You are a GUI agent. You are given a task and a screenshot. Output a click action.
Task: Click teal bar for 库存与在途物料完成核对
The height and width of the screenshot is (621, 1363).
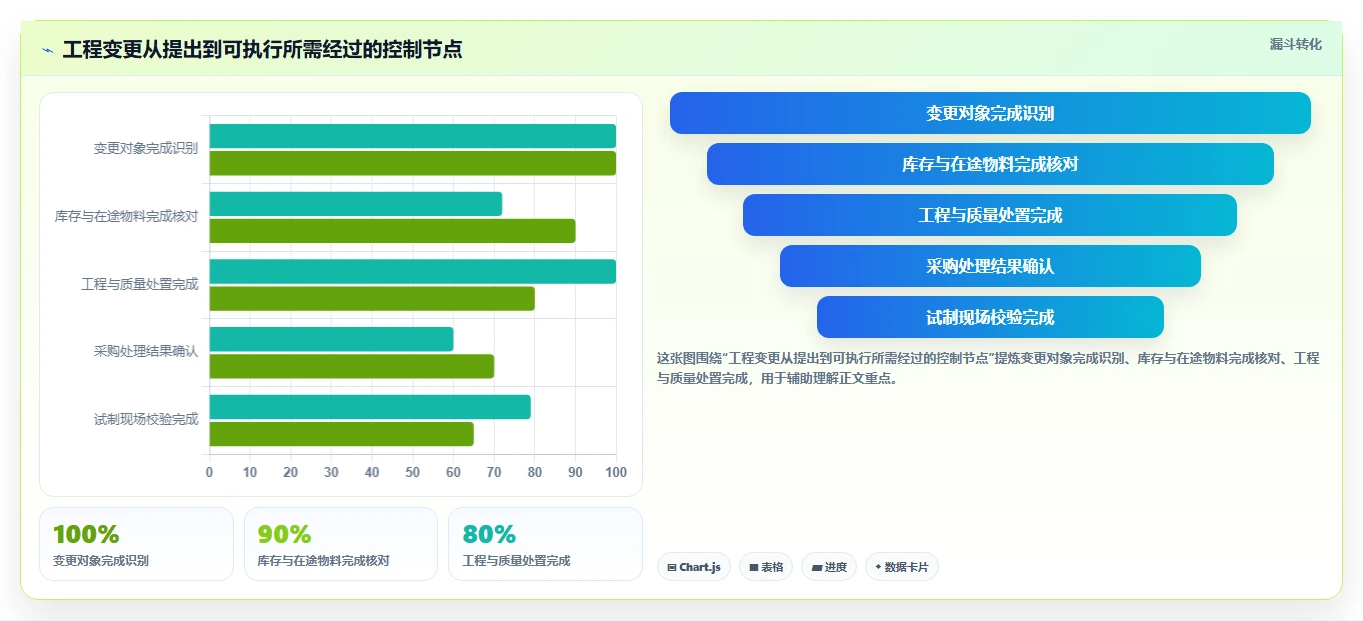click(x=355, y=204)
